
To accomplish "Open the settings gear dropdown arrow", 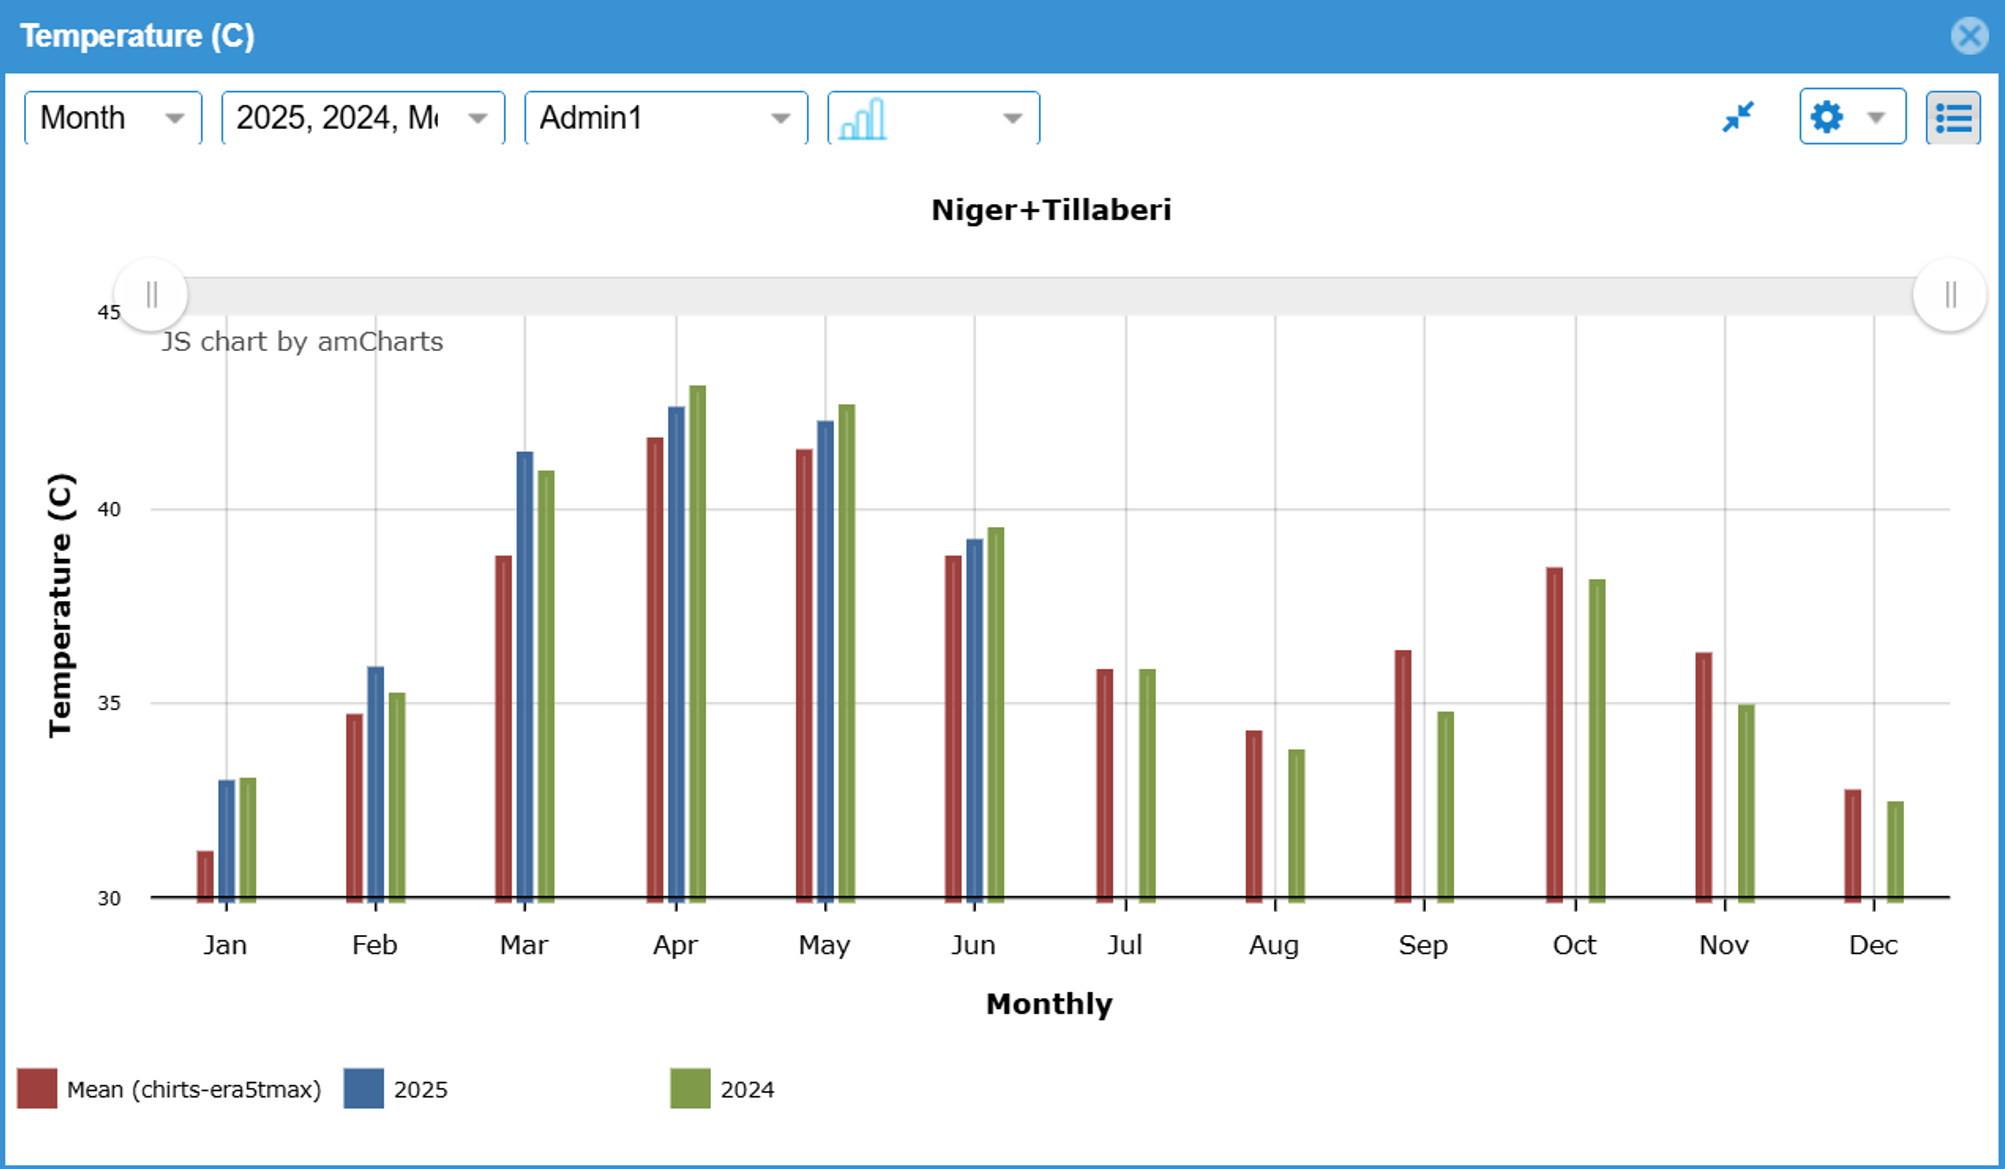I will (1876, 116).
